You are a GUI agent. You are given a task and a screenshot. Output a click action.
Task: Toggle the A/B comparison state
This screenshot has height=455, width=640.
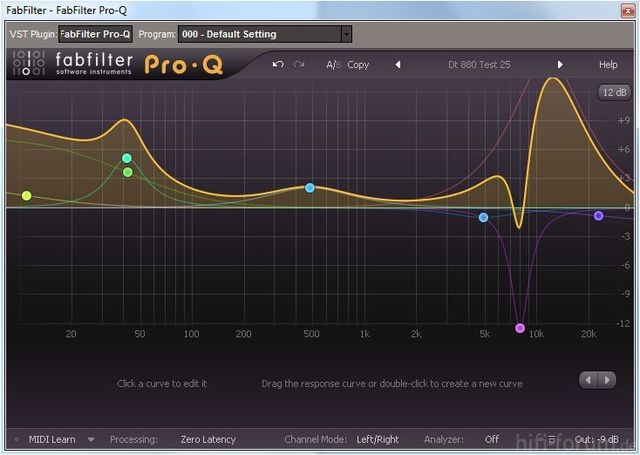(x=333, y=65)
